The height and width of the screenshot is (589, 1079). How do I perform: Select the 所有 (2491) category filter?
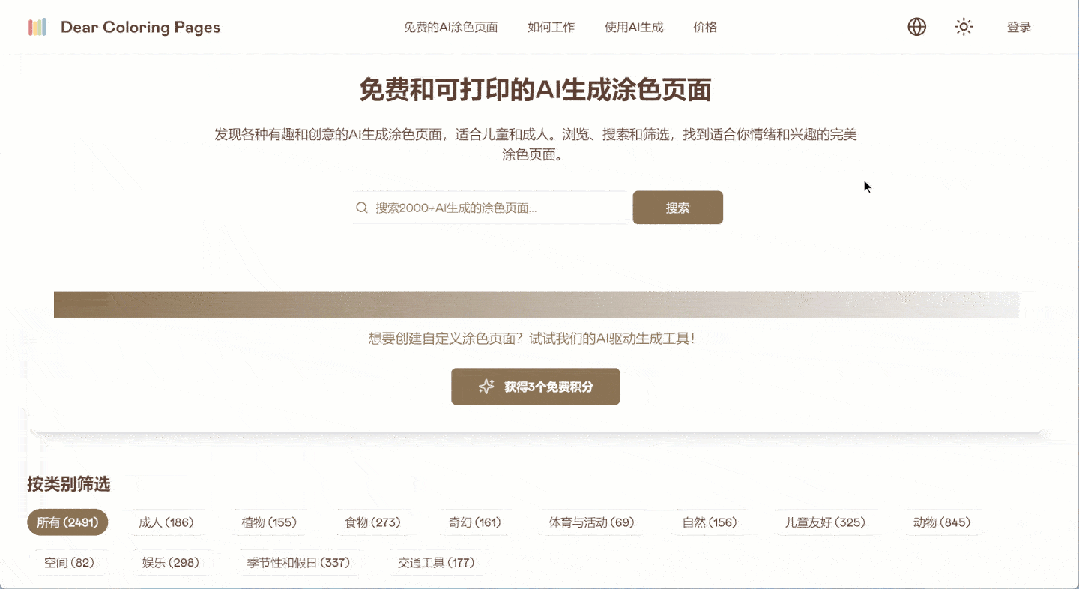[x=67, y=522]
